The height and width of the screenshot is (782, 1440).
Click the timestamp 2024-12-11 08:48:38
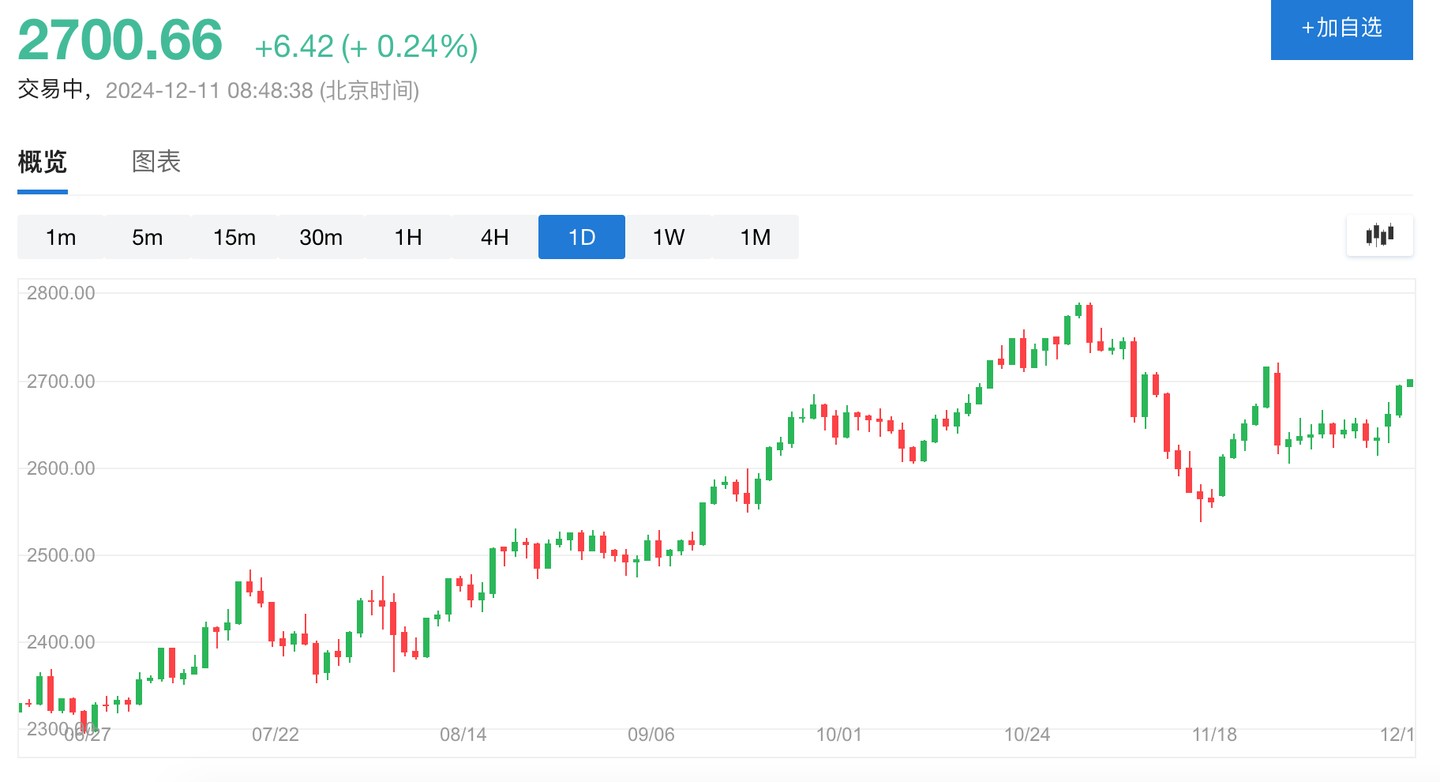click(x=209, y=91)
